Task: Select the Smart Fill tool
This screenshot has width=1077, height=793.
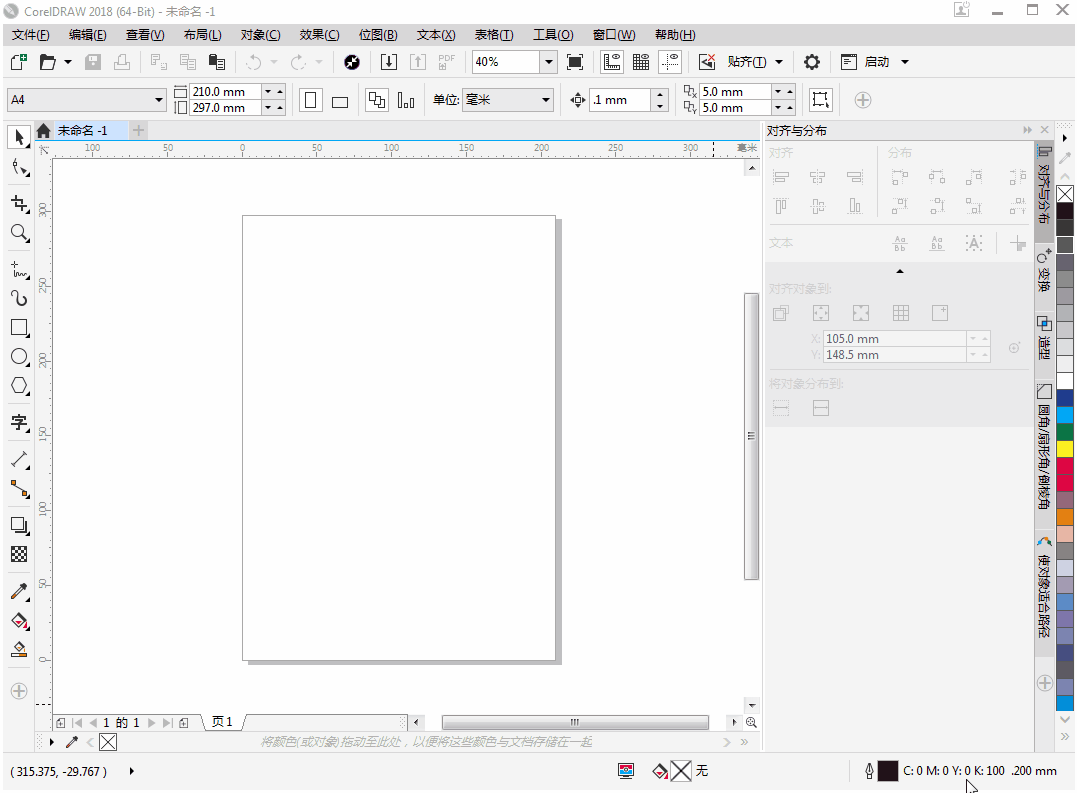Action: coord(19,650)
